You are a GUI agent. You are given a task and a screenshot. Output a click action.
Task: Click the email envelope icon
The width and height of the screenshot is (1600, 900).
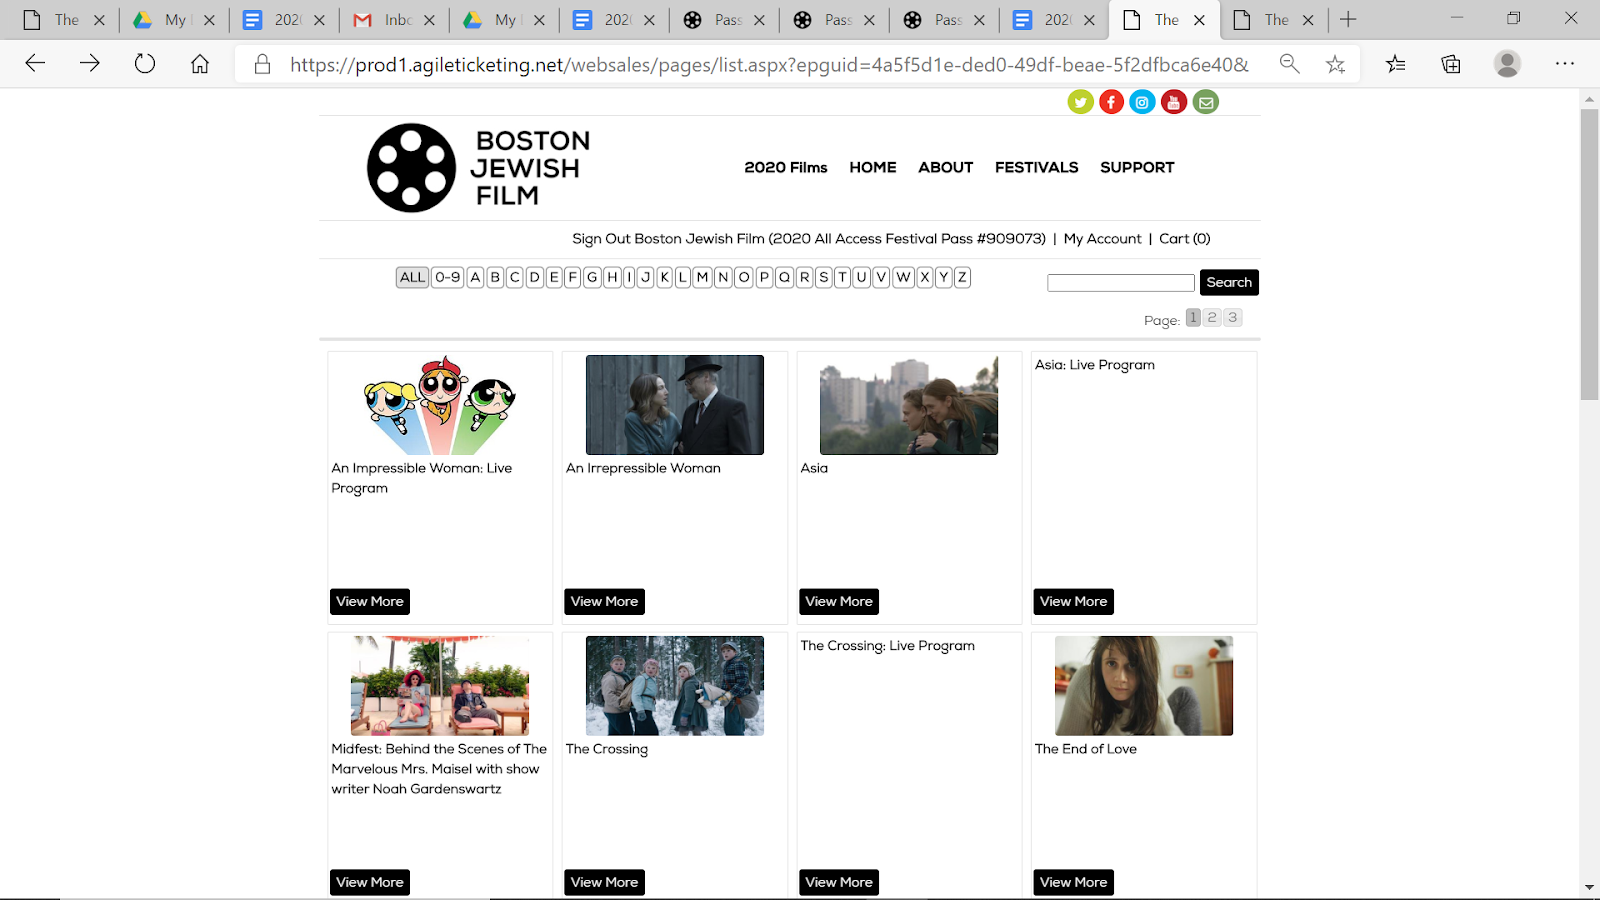[1206, 102]
